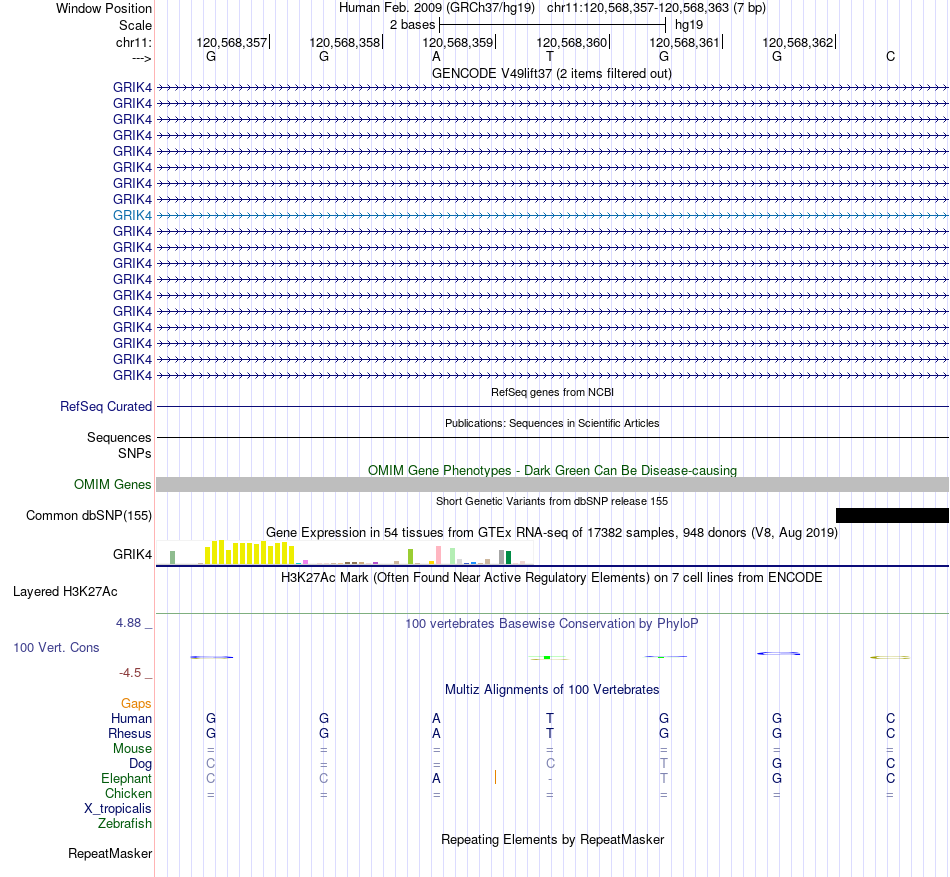Click the ---> strand direction label
Viewport: 950px width, 877px height.
(141, 59)
